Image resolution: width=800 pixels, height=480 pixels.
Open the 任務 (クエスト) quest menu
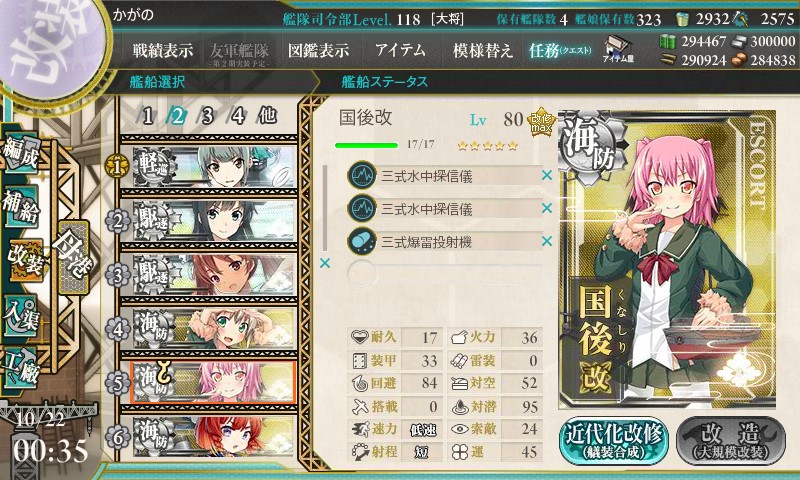tap(560, 50)
